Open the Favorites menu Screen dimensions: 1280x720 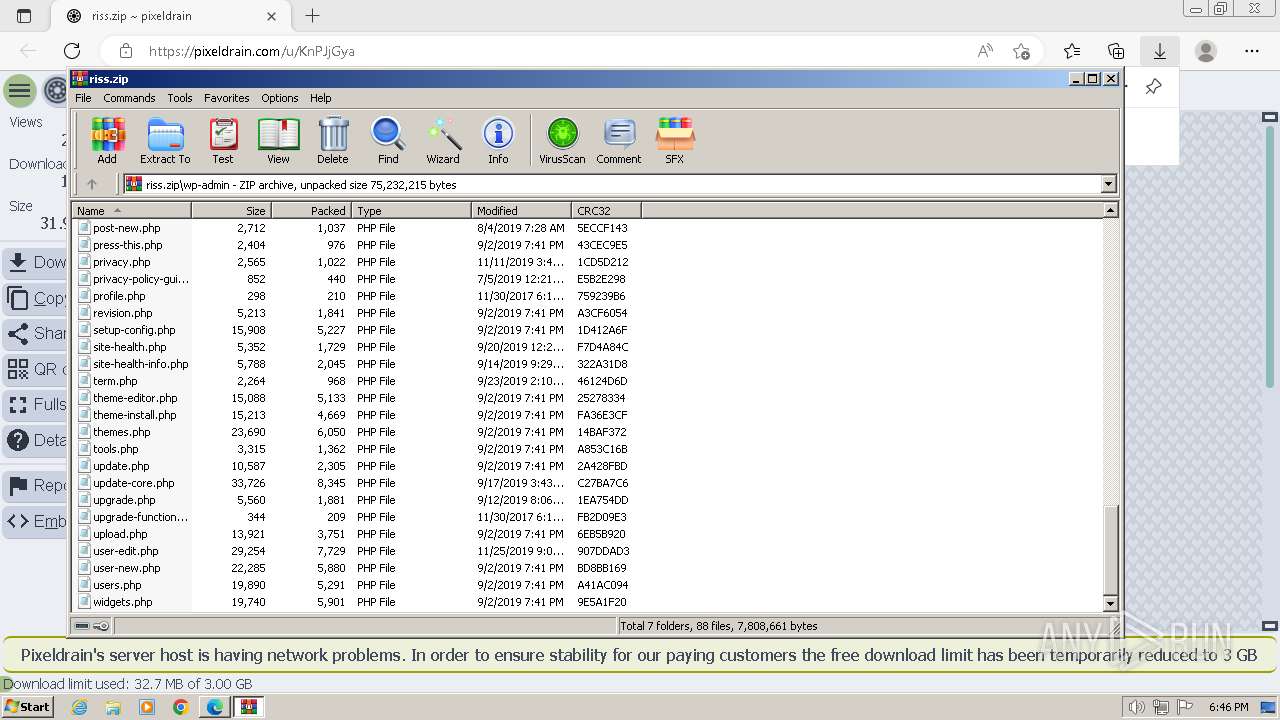(x=227, y=98)
